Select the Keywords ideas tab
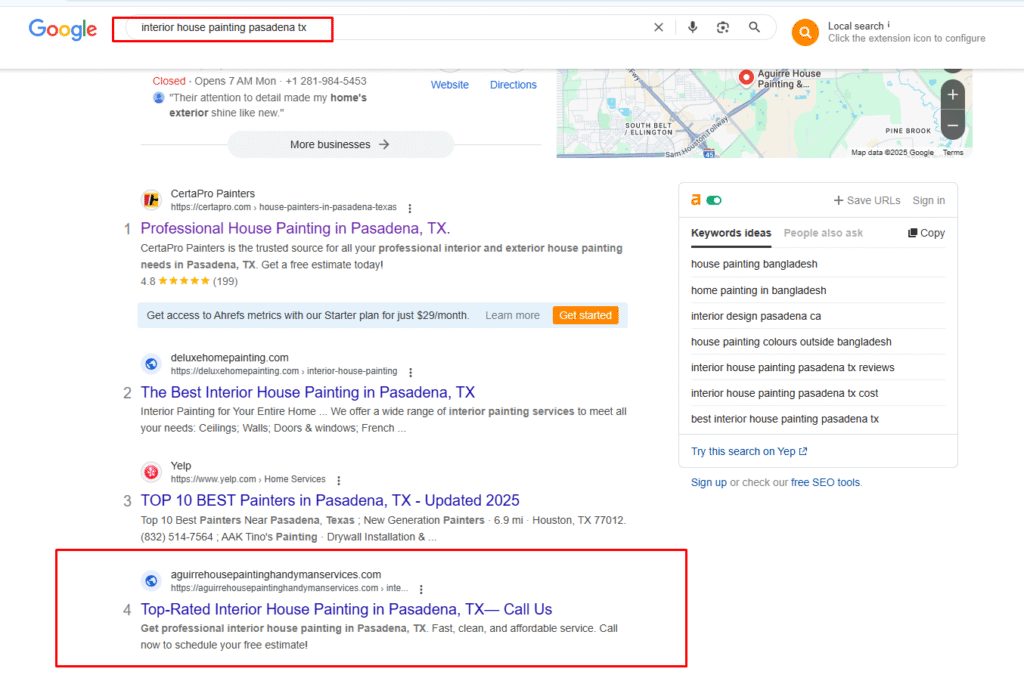The height and width of the screenshot is (675, 1024). 731,233
